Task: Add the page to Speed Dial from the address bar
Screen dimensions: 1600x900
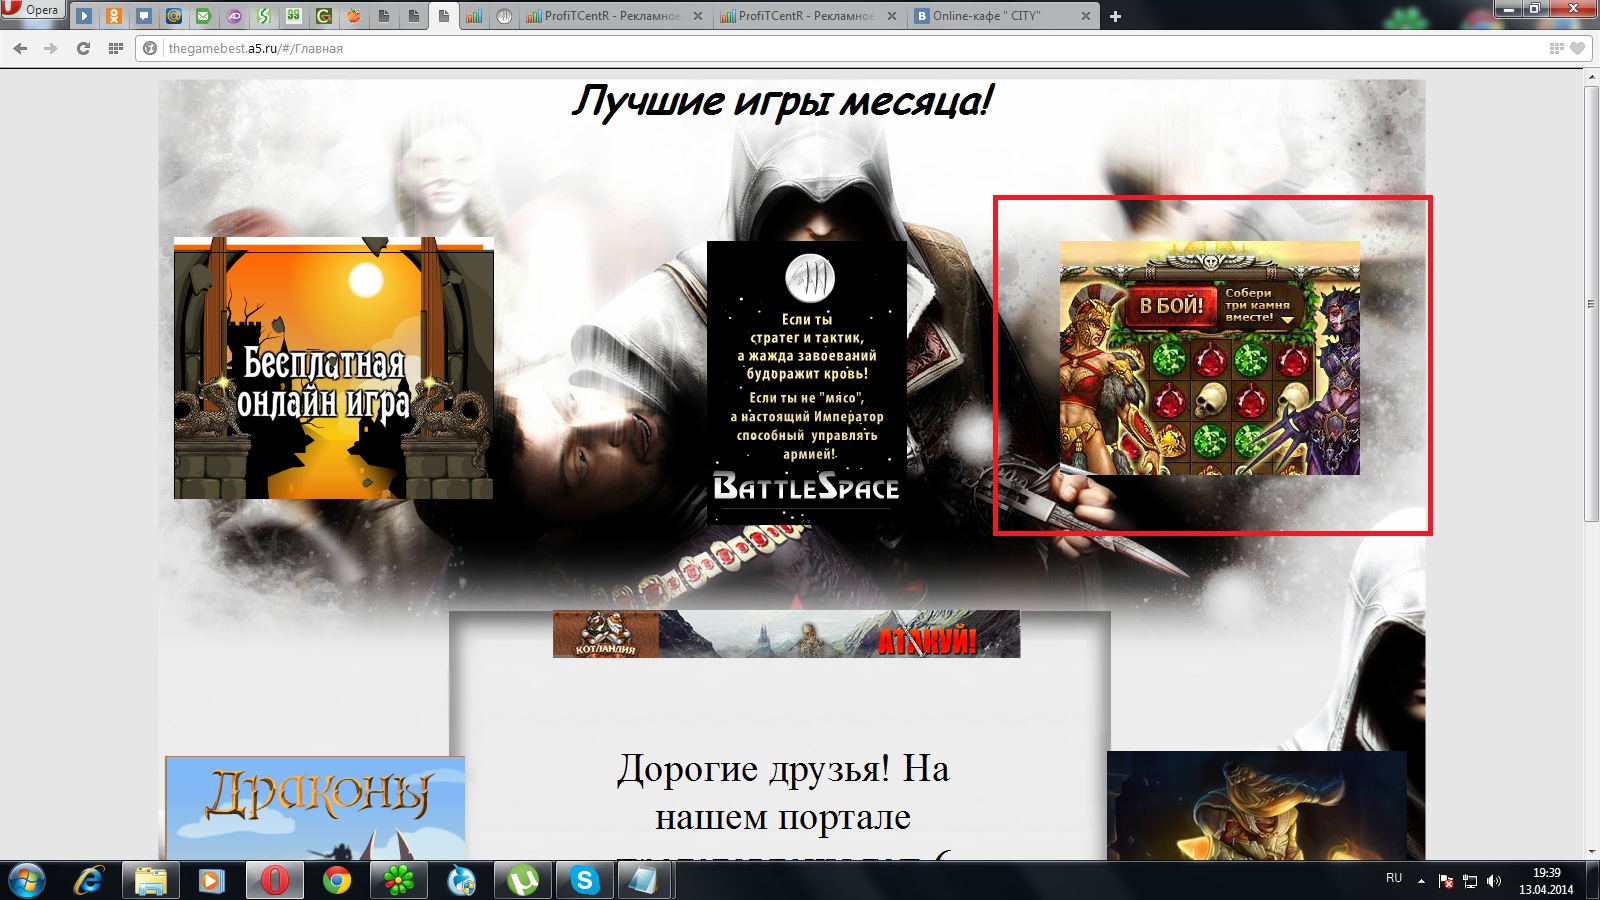Action: click(x=1556, y=48)
